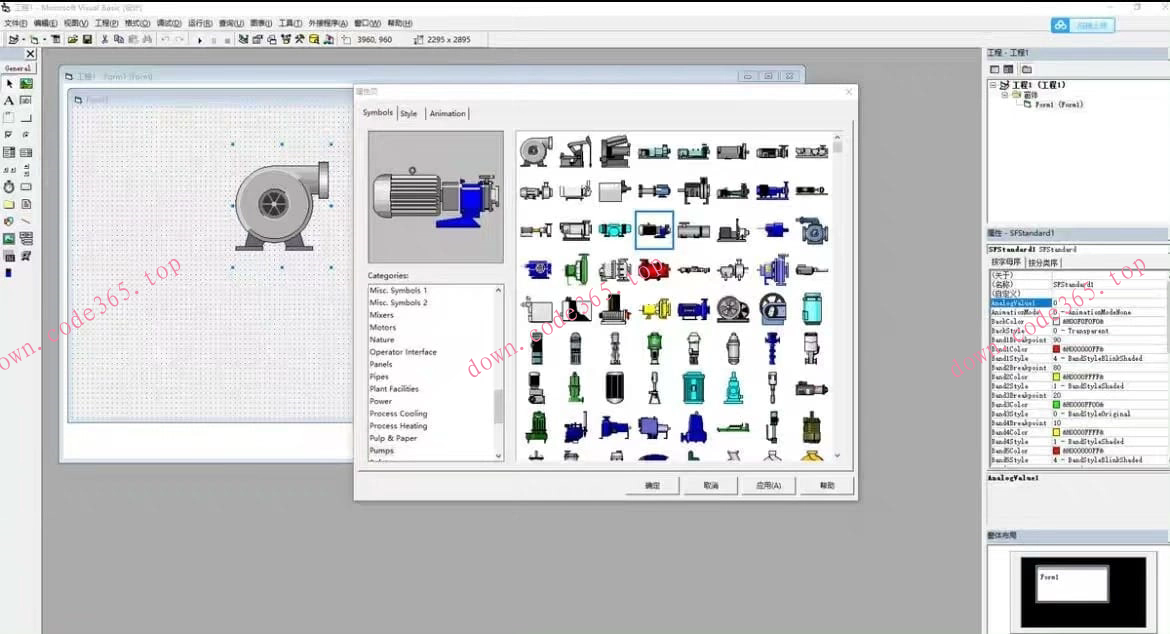The width and height of the screenshot is (1170, 634).
Task: Click the Save Project toolbar icon
Action: [87, 39]
